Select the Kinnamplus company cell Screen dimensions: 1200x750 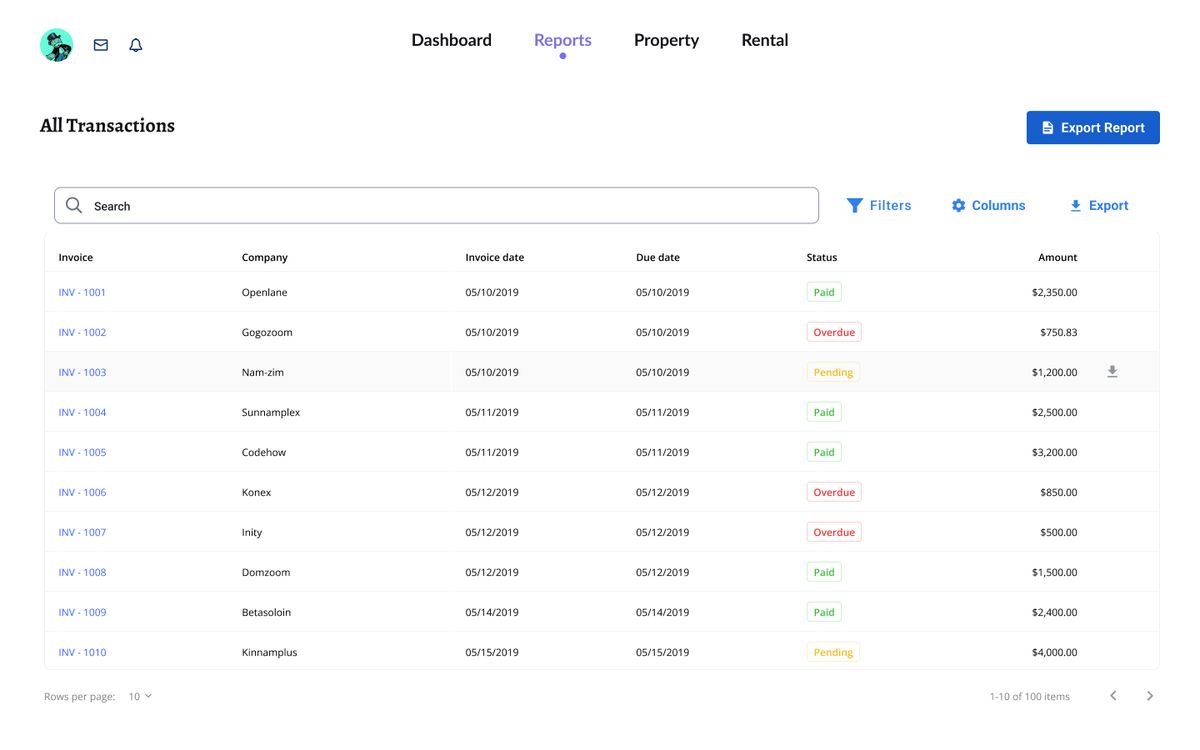point(270,652)
